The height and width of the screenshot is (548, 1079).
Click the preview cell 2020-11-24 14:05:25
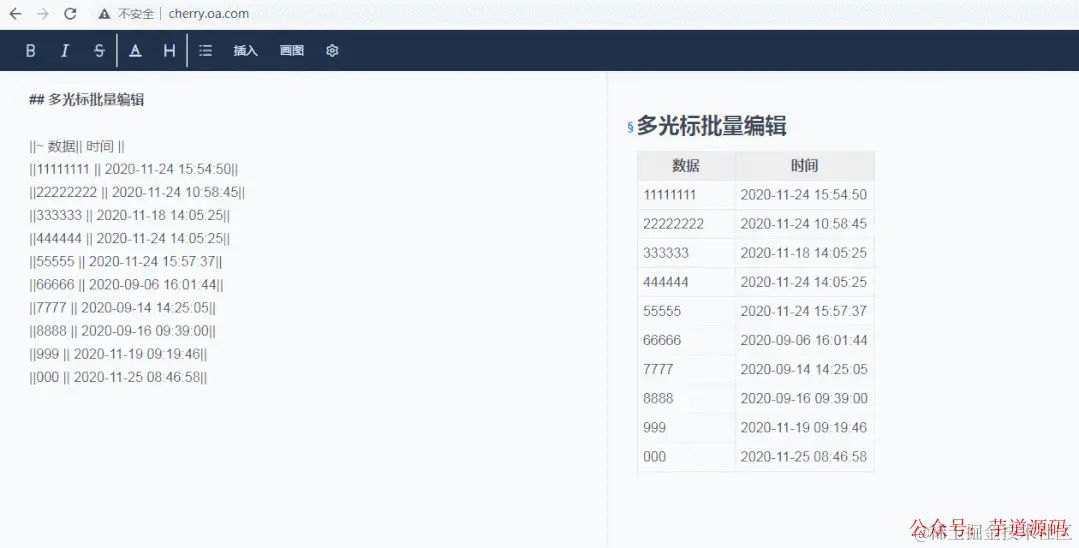pyautogui.click(x=804, y=282)
